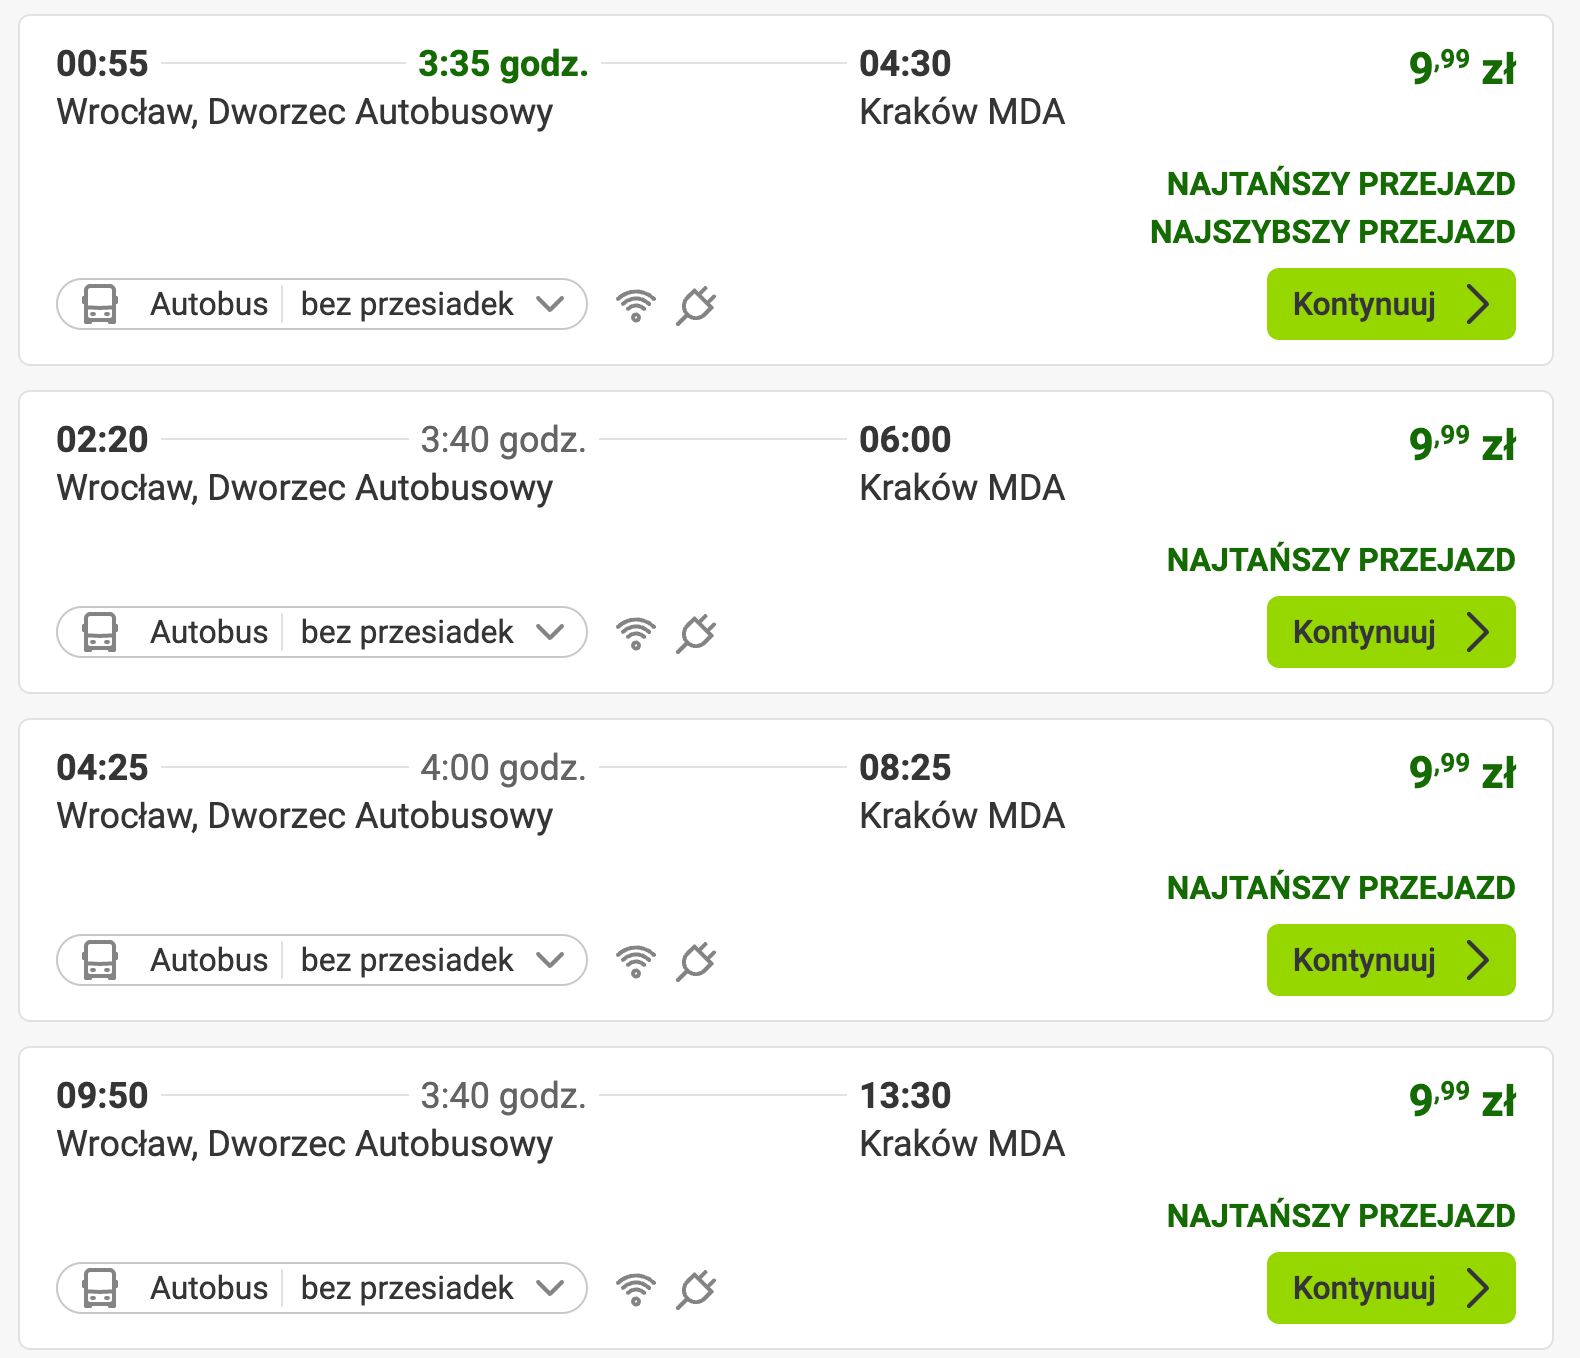Click the Wi-Fi icon on the 04:25 trip
Image resolution: width=1580 pixels, height=1358 pixels.
[636, 961]
